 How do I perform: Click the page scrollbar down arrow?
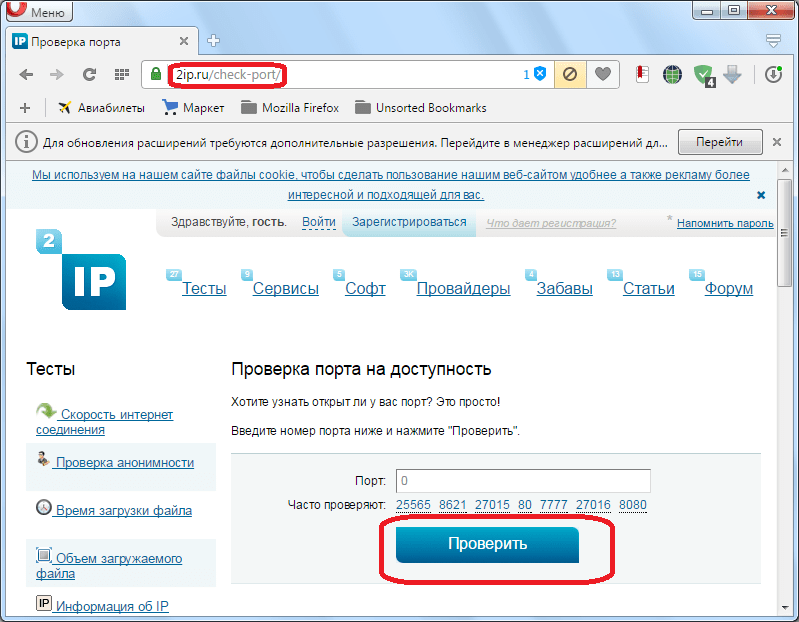(x=785, y=608)
